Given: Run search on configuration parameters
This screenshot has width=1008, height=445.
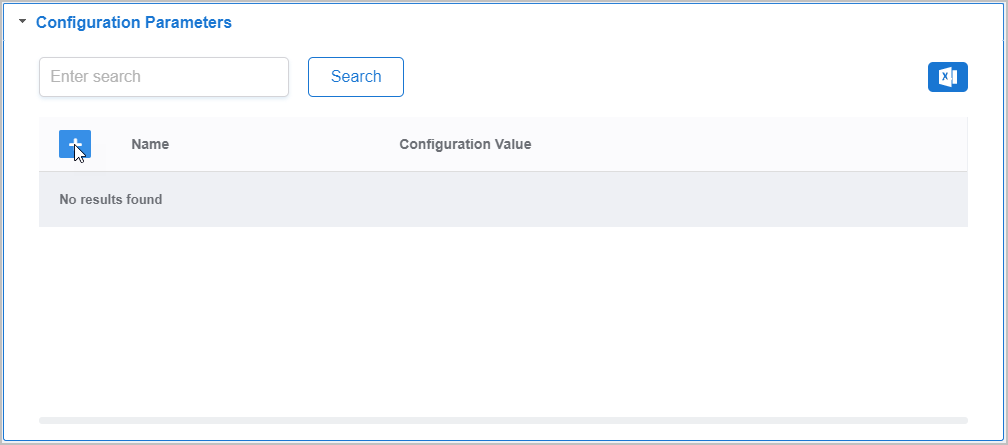Looking at the screenshot, I should pos(355,77).
